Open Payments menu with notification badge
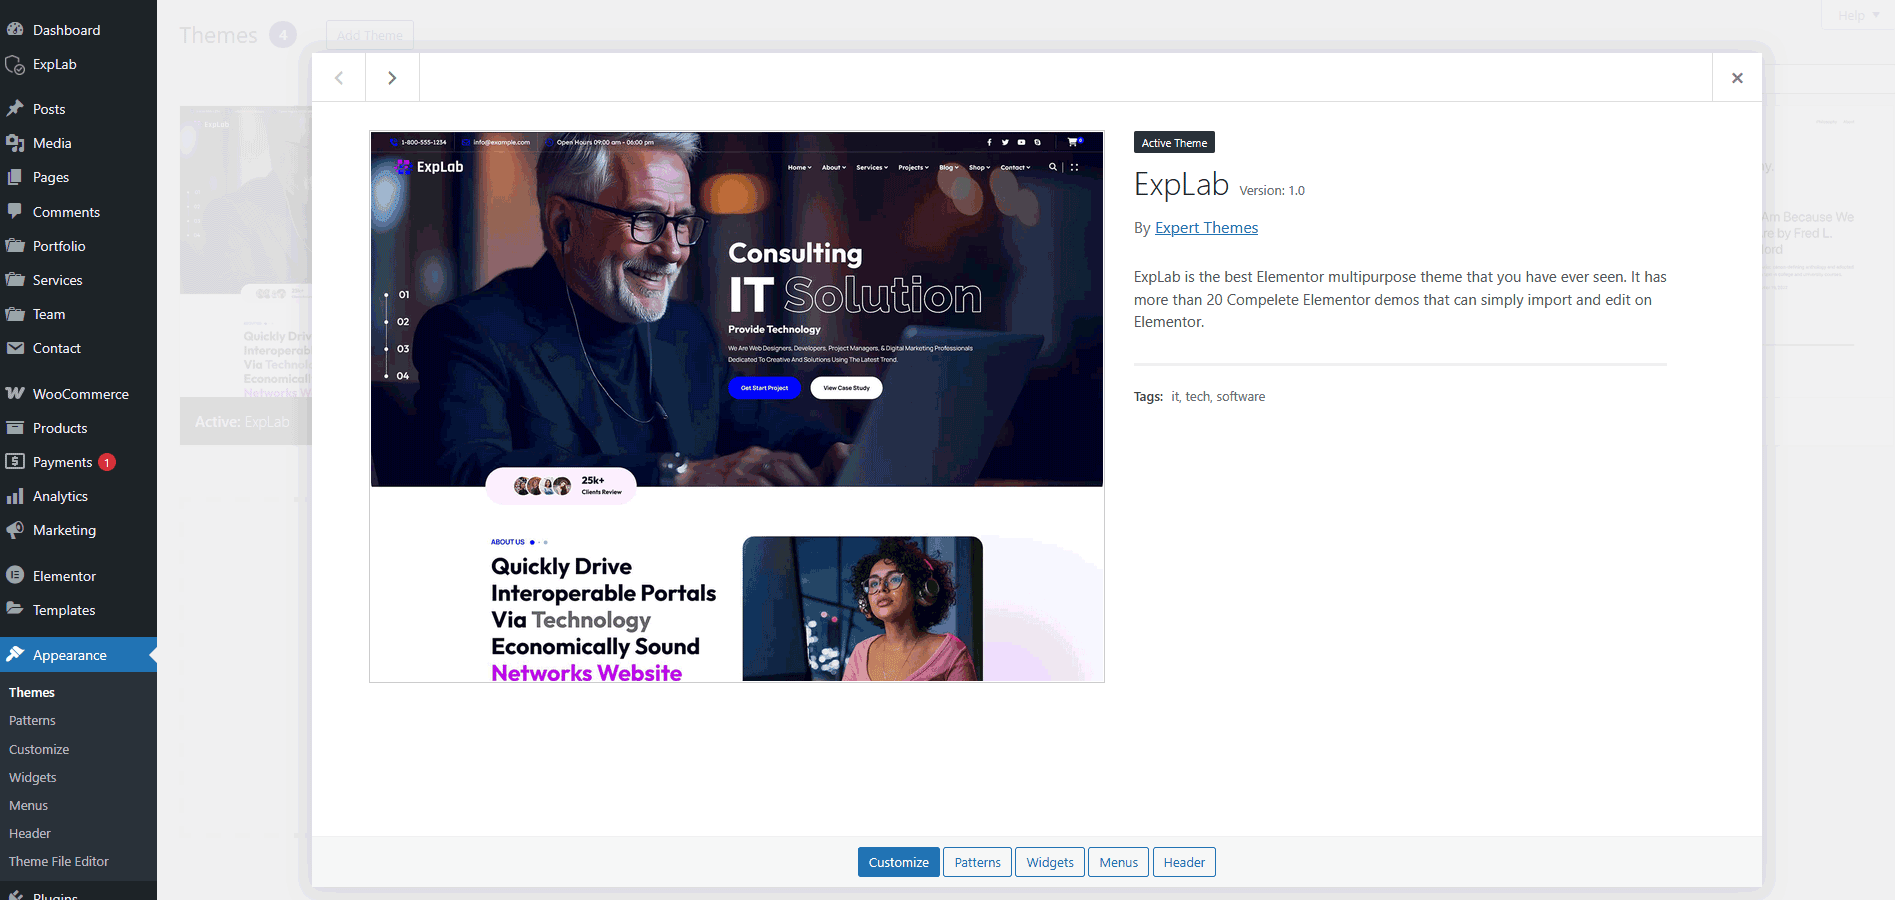 click(x=62, y=462)
